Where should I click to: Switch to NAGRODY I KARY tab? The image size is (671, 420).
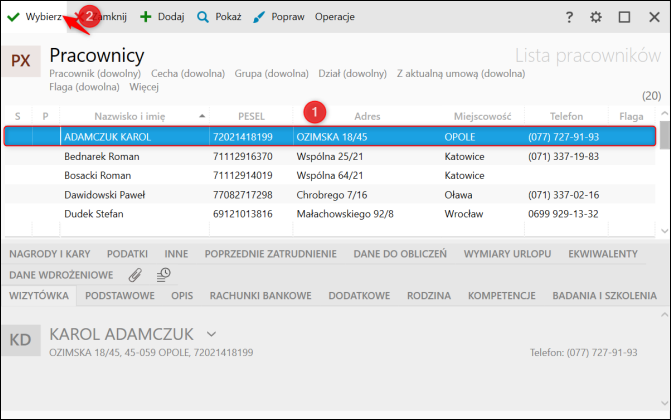[50, 254]
